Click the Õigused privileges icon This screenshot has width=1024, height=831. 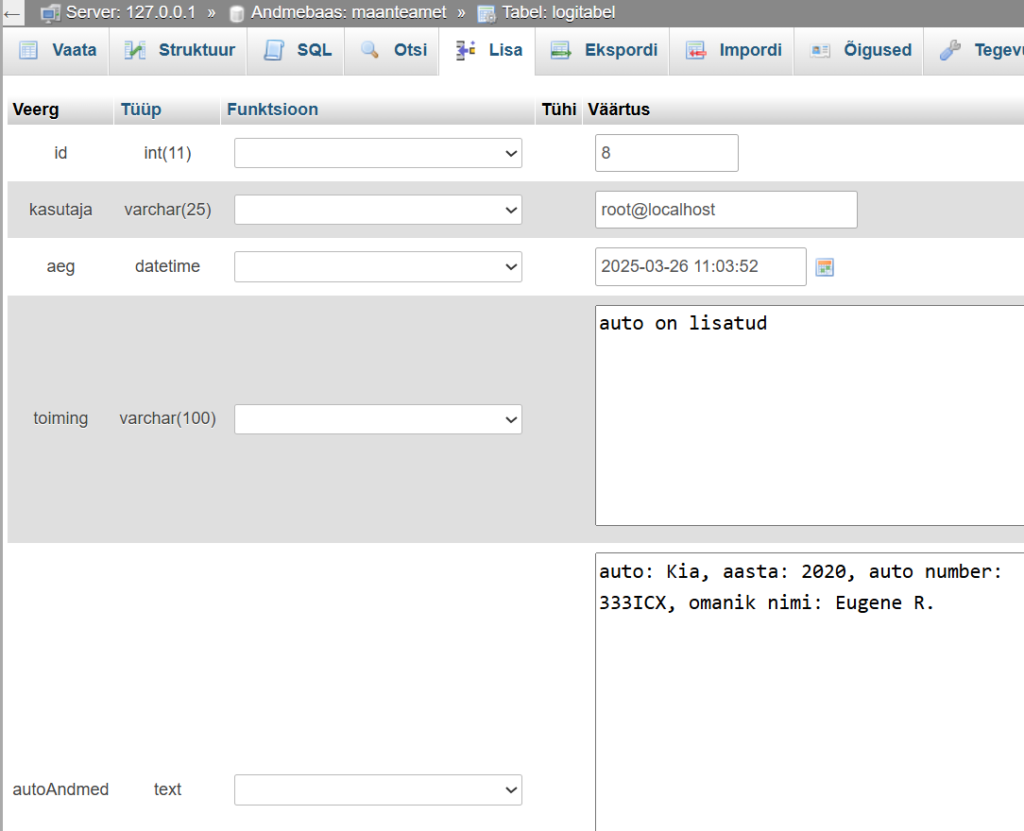click(821, 50)
